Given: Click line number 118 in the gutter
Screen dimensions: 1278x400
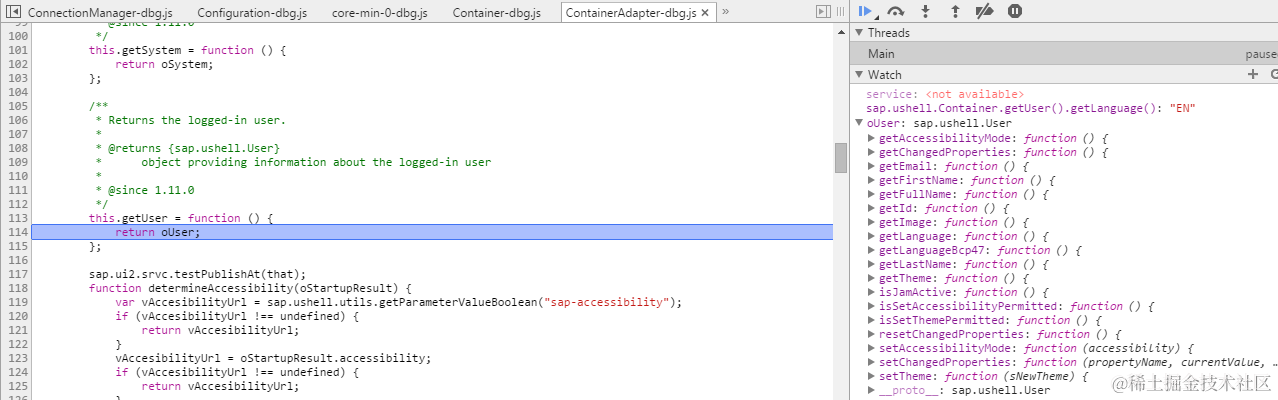Looking at the screenshot, I should point(16,288).
